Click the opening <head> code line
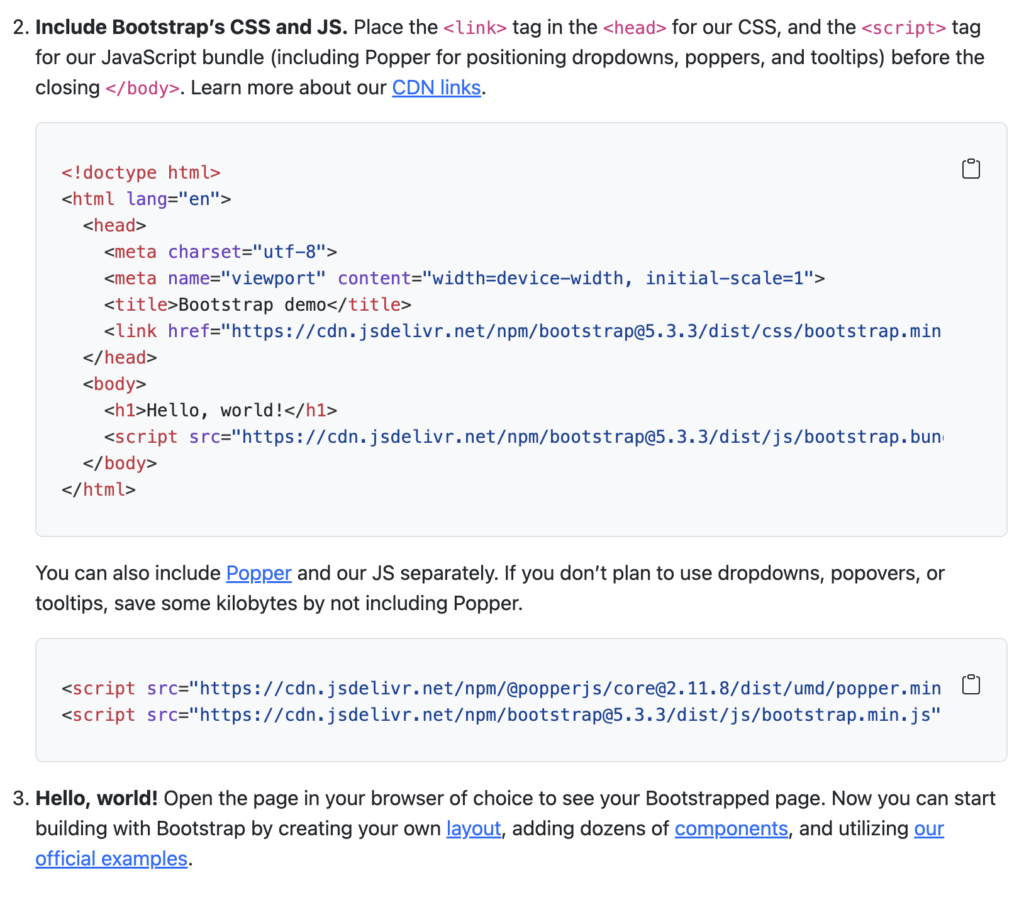The height and width of the screenshot is (907, 1024). (x=114, y=225)
